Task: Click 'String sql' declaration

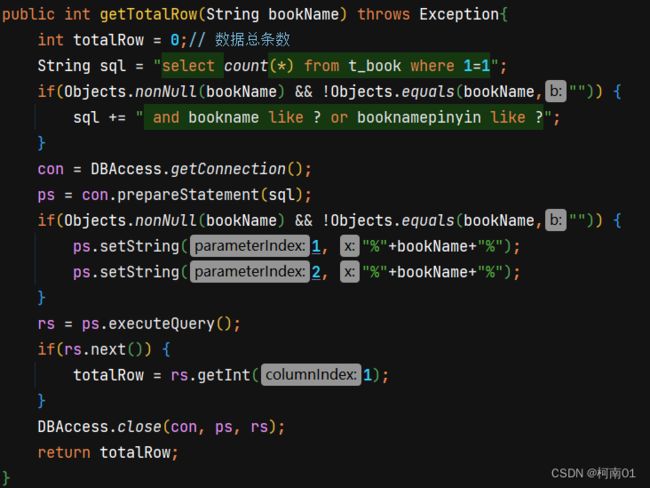Action: (82, 66)
